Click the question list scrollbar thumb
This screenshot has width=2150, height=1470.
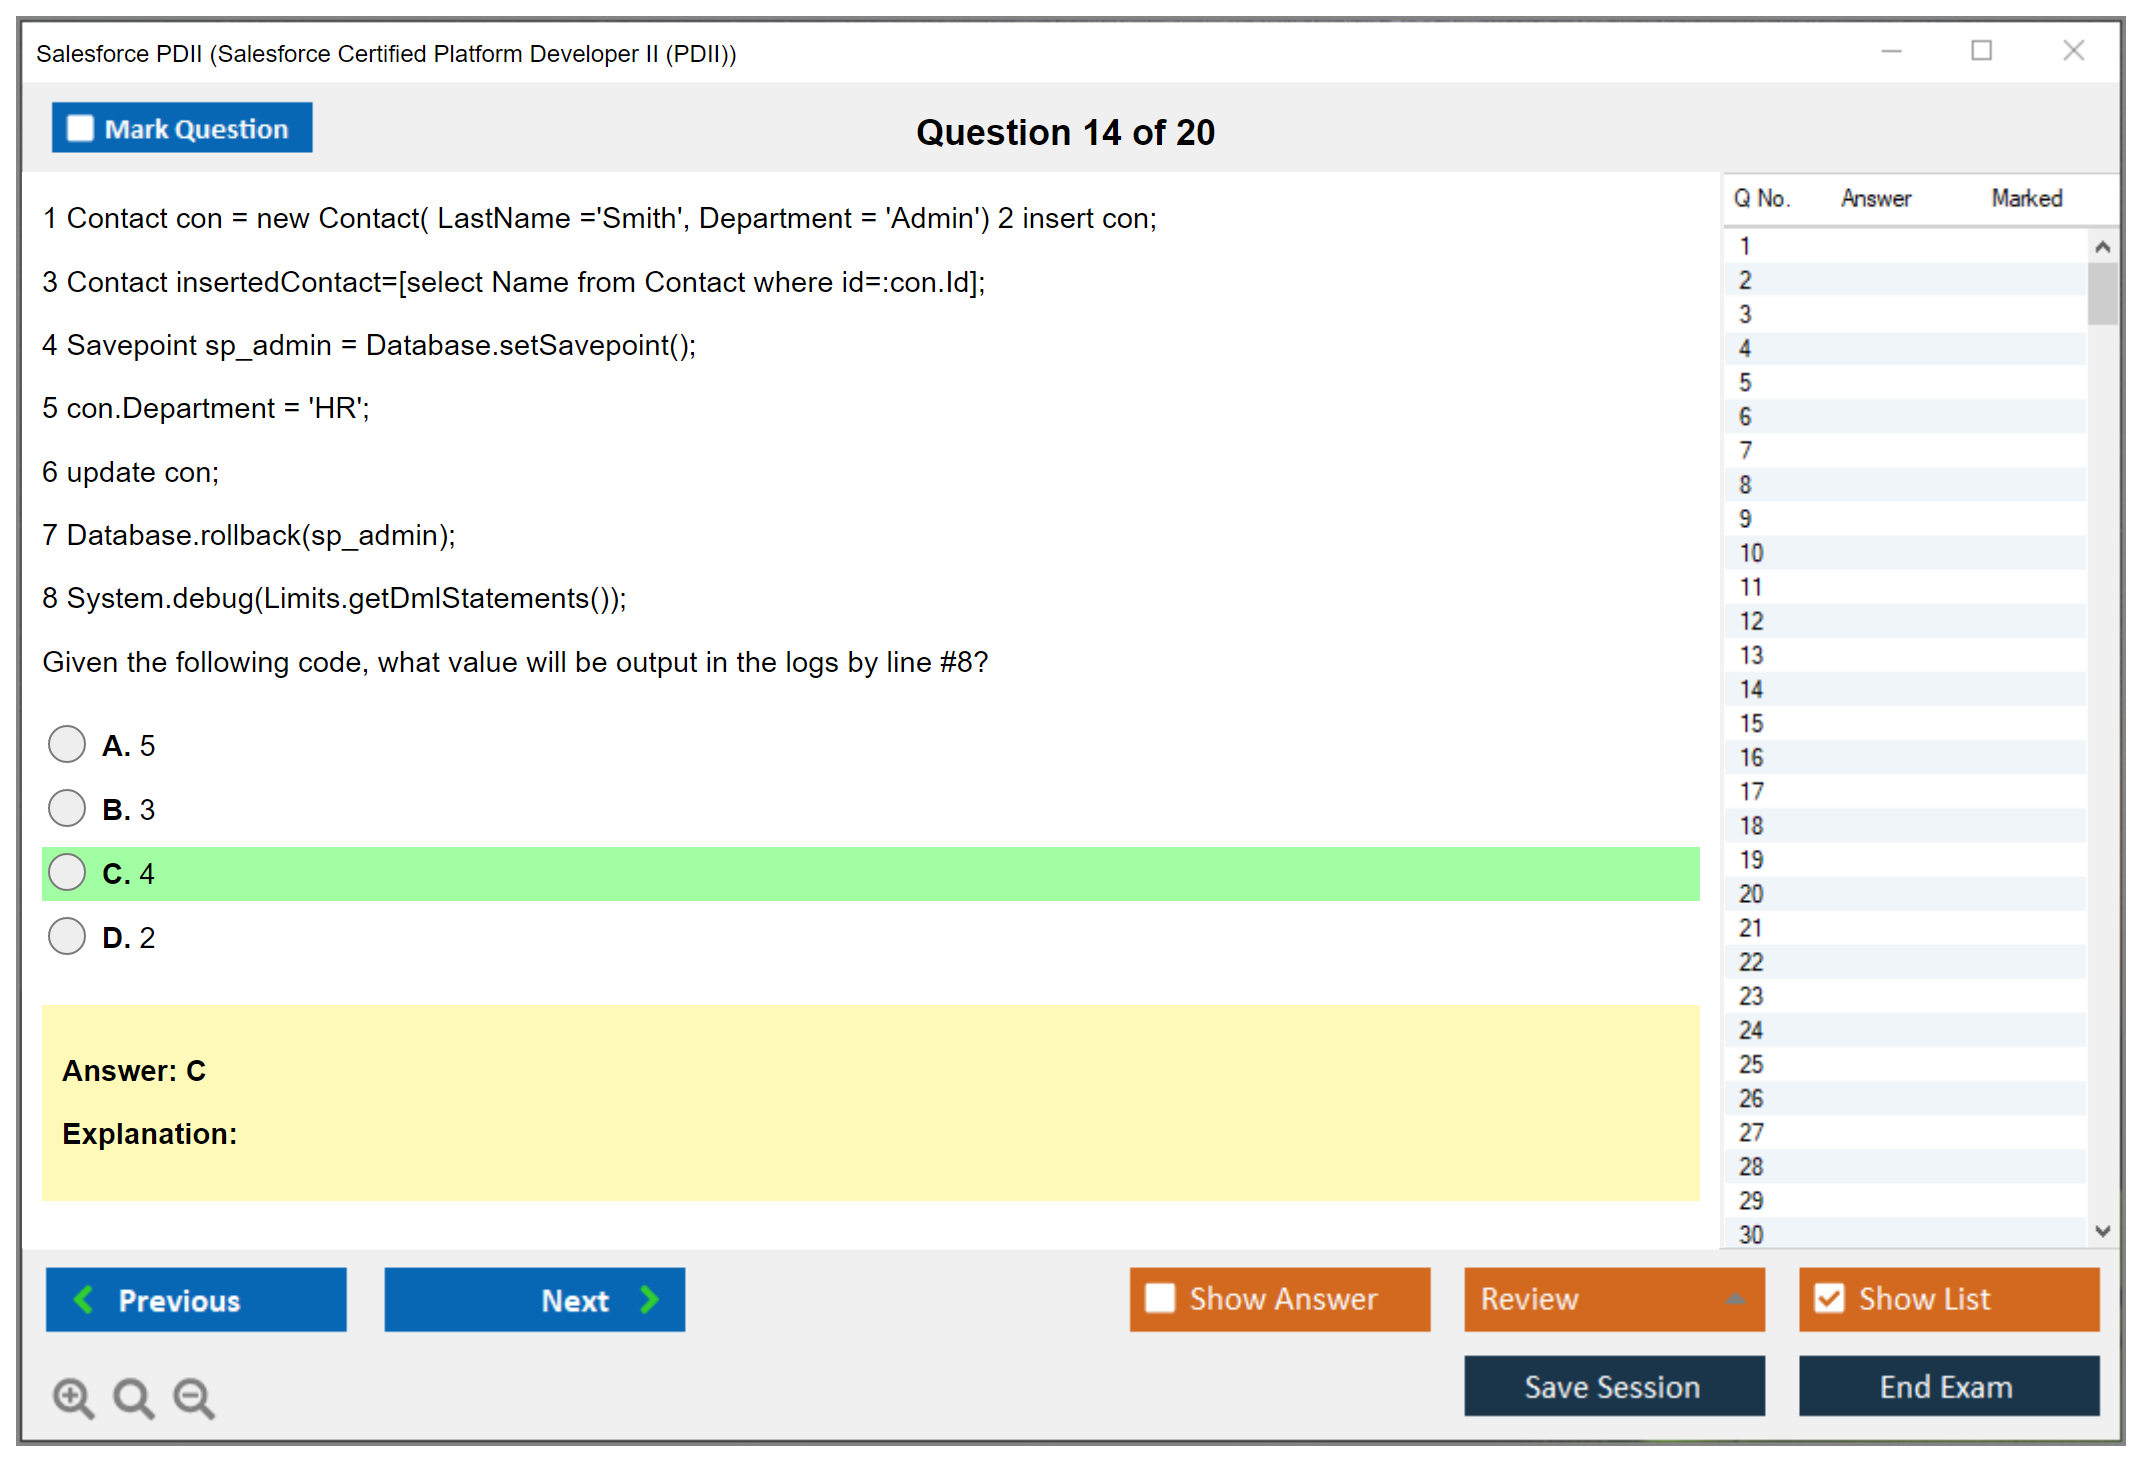click(x=2102, y=293)
